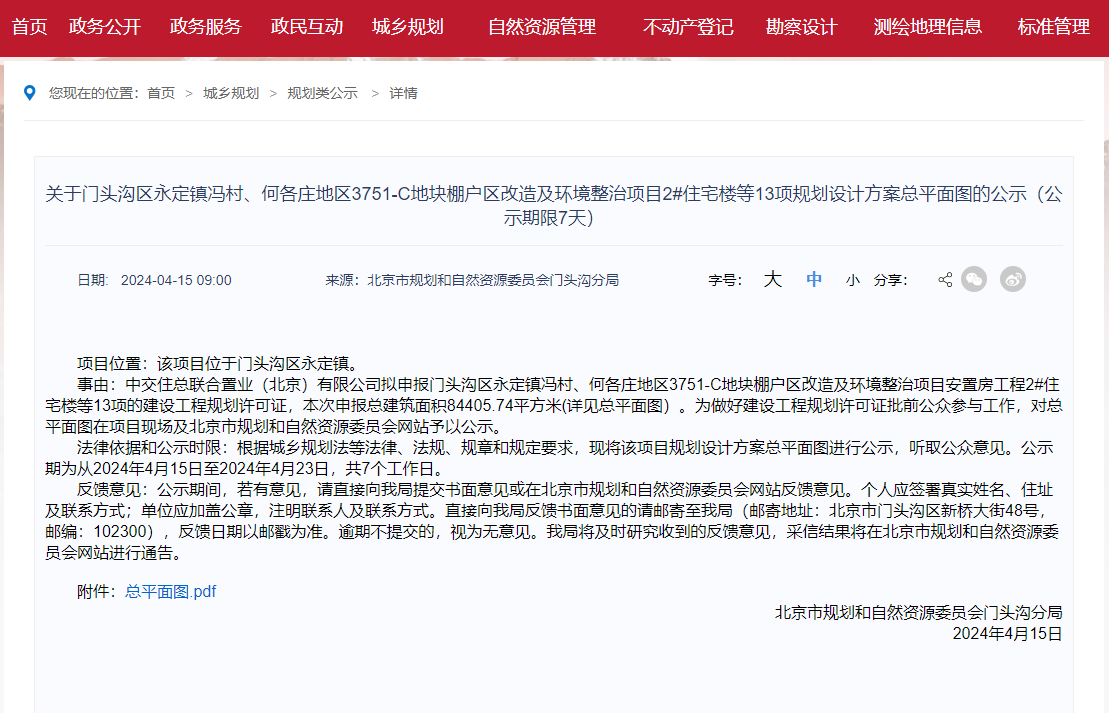Viewport: 1109px width, 713px height.
Task: Share article via WeChat icon
Action: (x=974, y=279)
